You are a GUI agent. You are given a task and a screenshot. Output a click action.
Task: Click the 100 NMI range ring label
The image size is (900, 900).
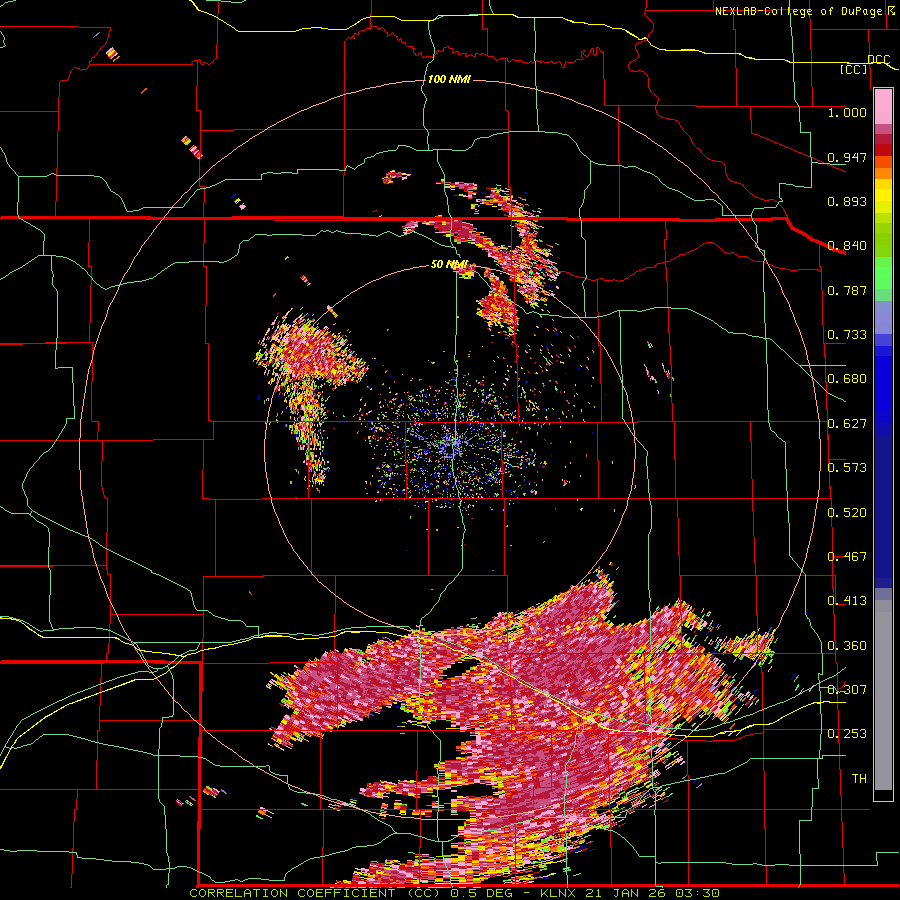[449, 79]
